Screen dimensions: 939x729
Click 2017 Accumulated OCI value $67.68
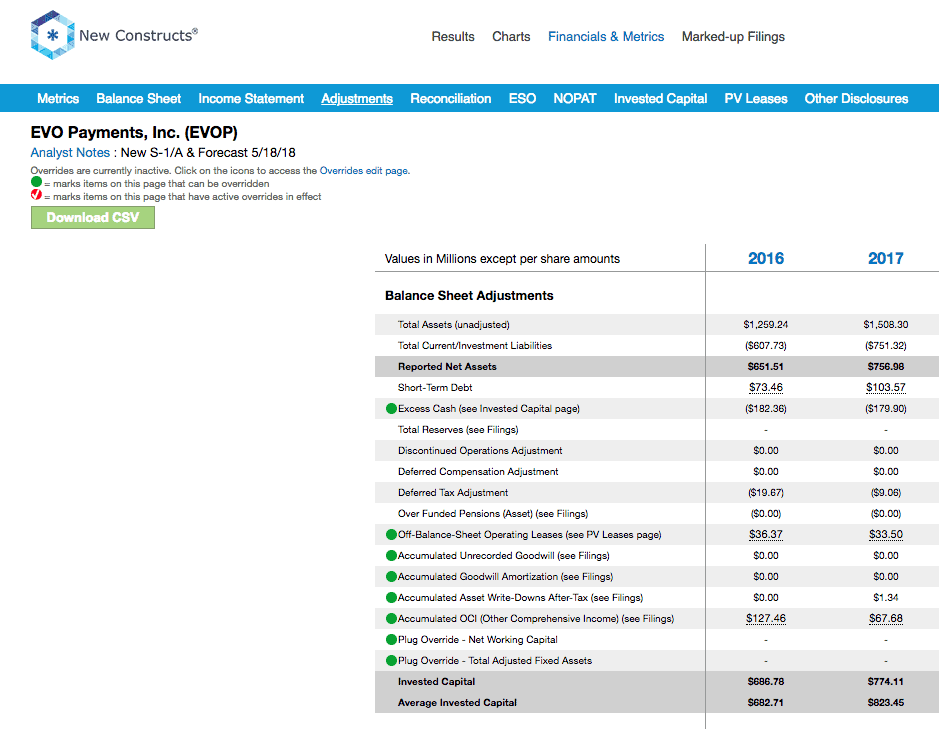pos(886,618)
